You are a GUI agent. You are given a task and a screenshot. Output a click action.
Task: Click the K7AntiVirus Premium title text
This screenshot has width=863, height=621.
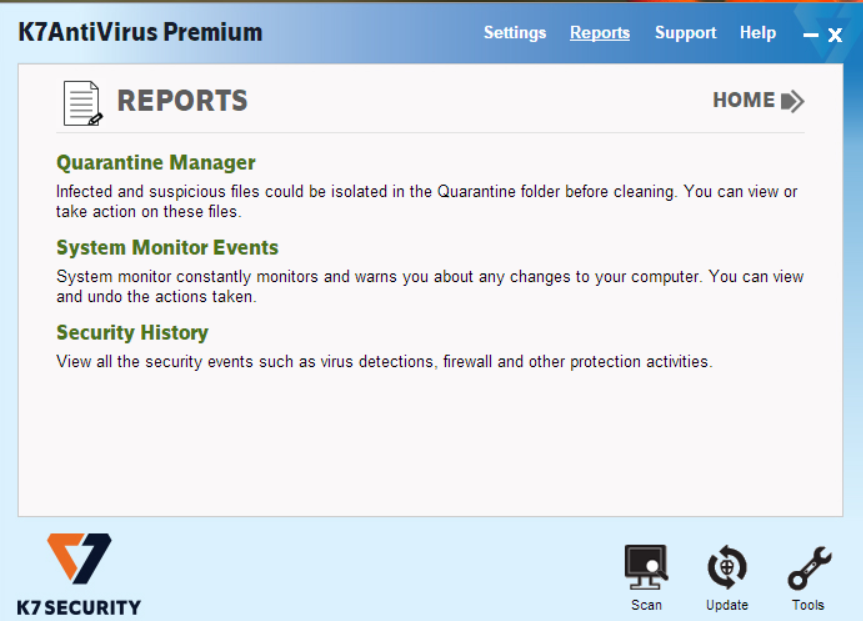[140, 32]
